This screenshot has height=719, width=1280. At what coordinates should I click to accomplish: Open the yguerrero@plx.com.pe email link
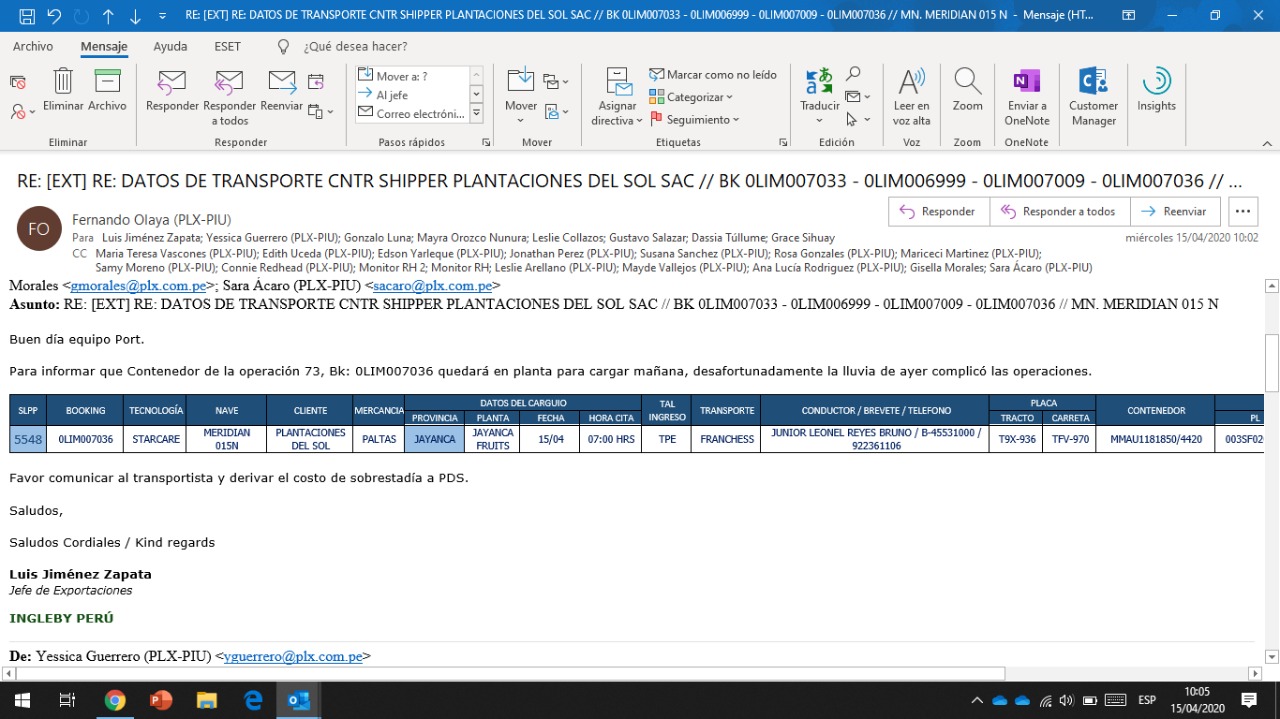click(x=293, y=657)
